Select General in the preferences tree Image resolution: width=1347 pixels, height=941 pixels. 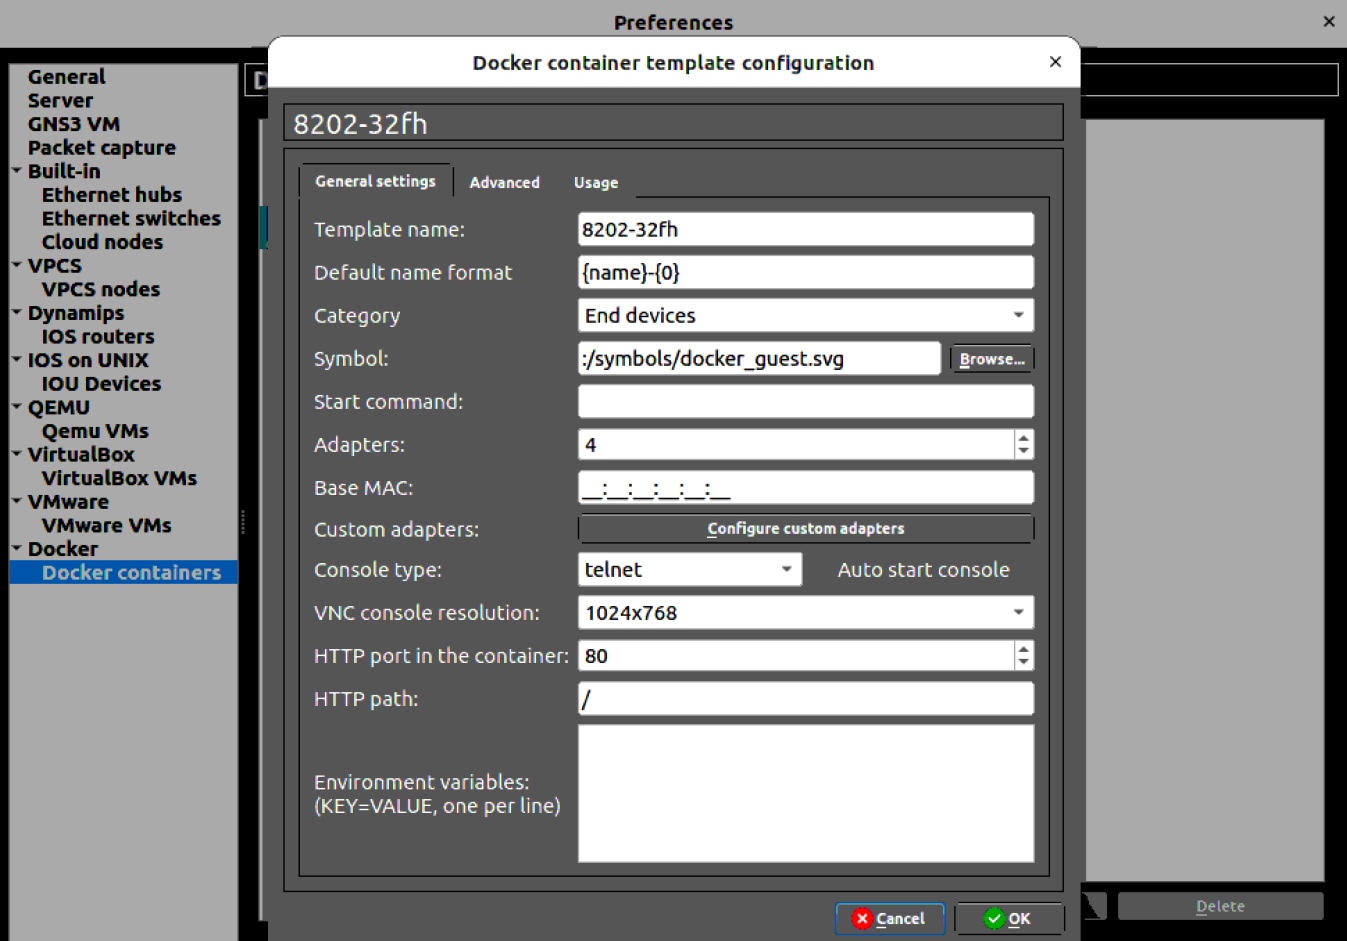point(66,77)
